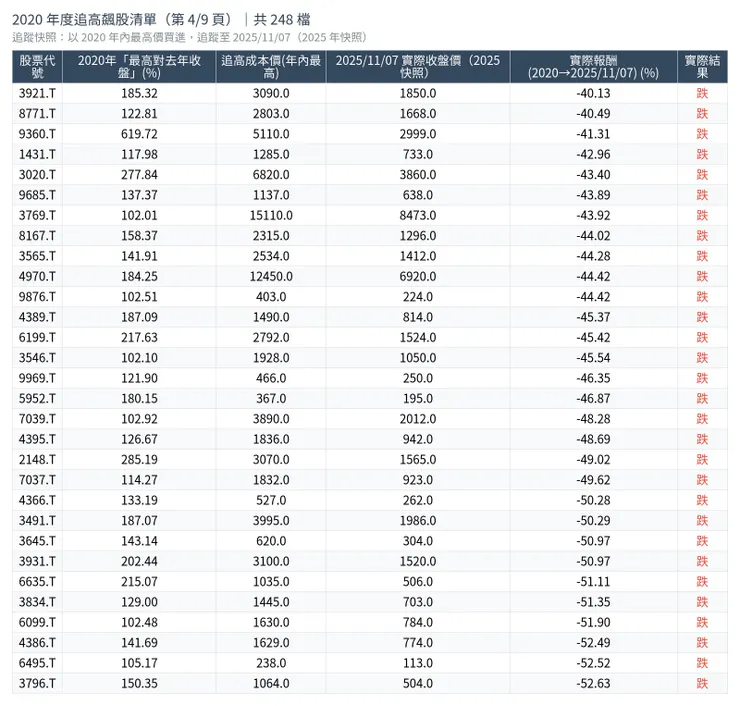Viewport: 740px width, 706px height.
Task: Click stock code 5952.T
Action: click(x=37, y=398)
